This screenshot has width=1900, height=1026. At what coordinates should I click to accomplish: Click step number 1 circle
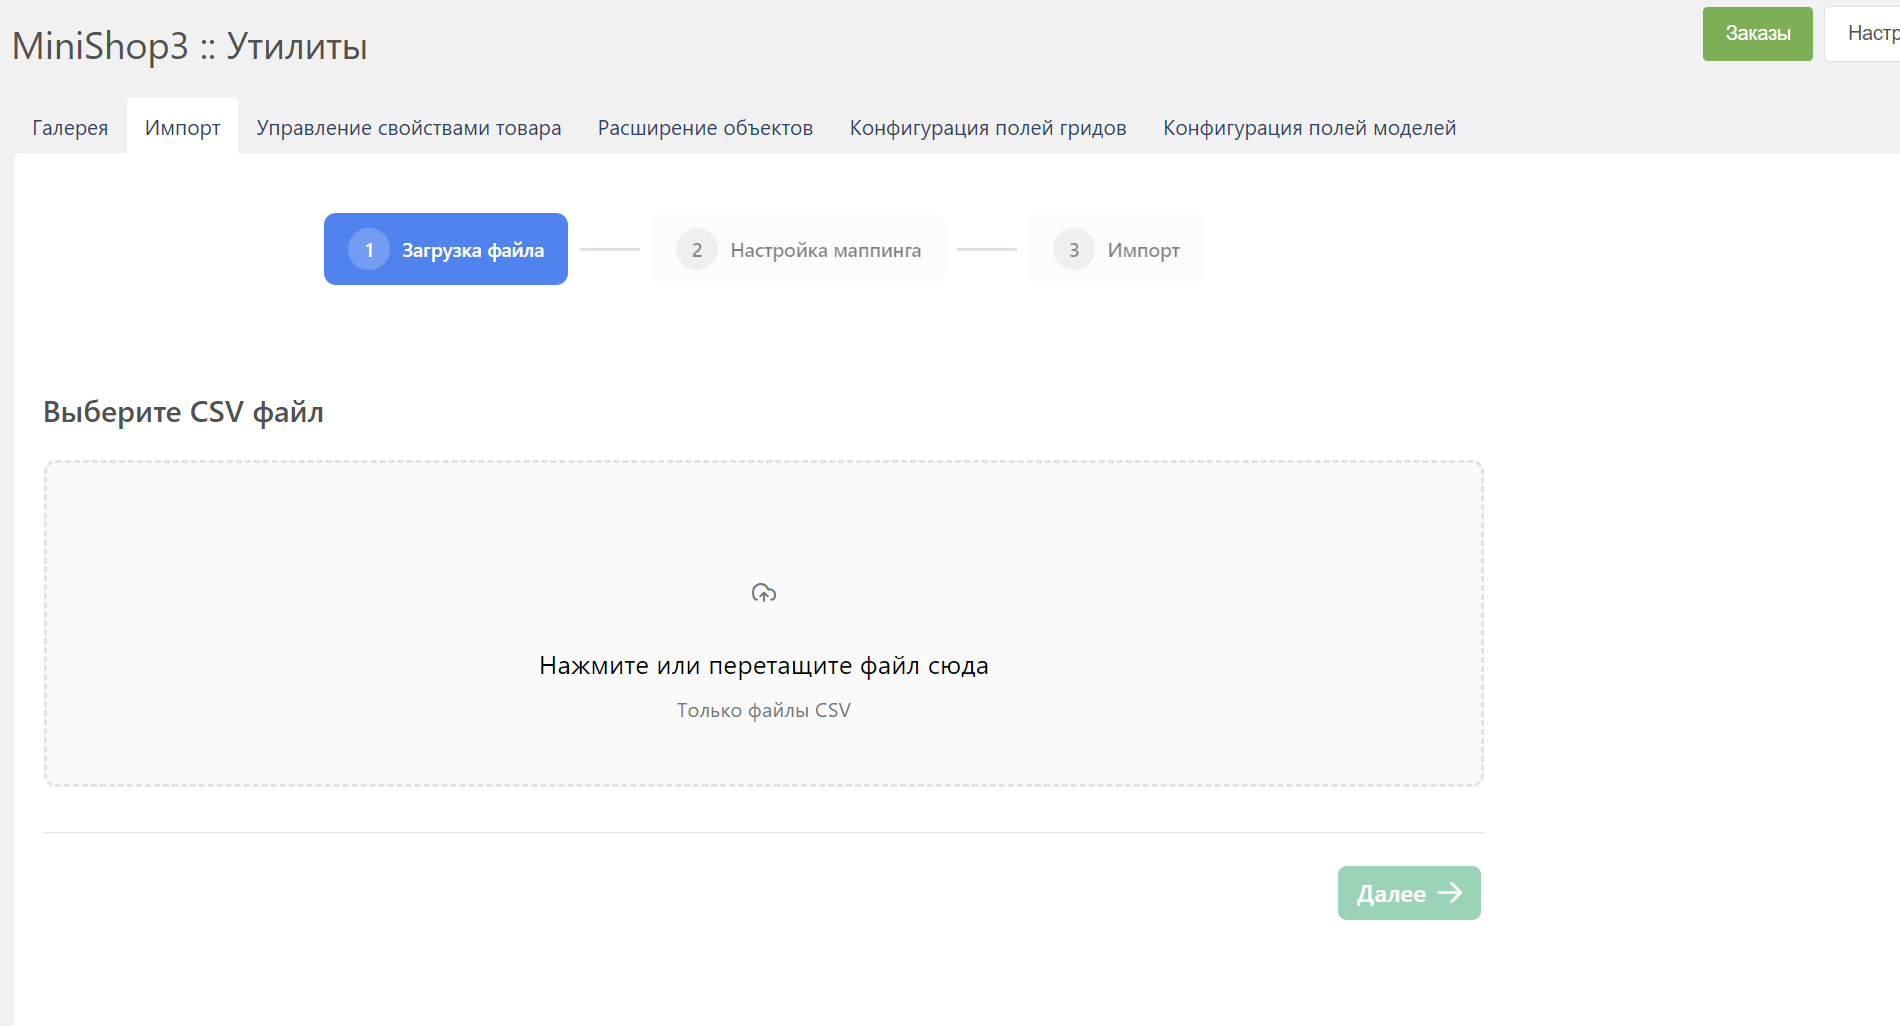point(369,250)
